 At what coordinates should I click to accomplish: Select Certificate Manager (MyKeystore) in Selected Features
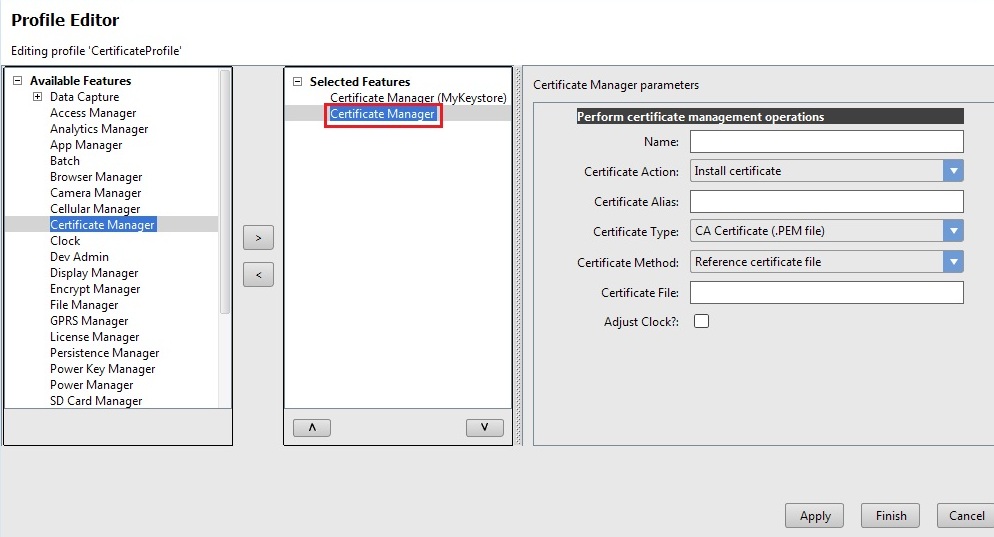tap(418, 98)
